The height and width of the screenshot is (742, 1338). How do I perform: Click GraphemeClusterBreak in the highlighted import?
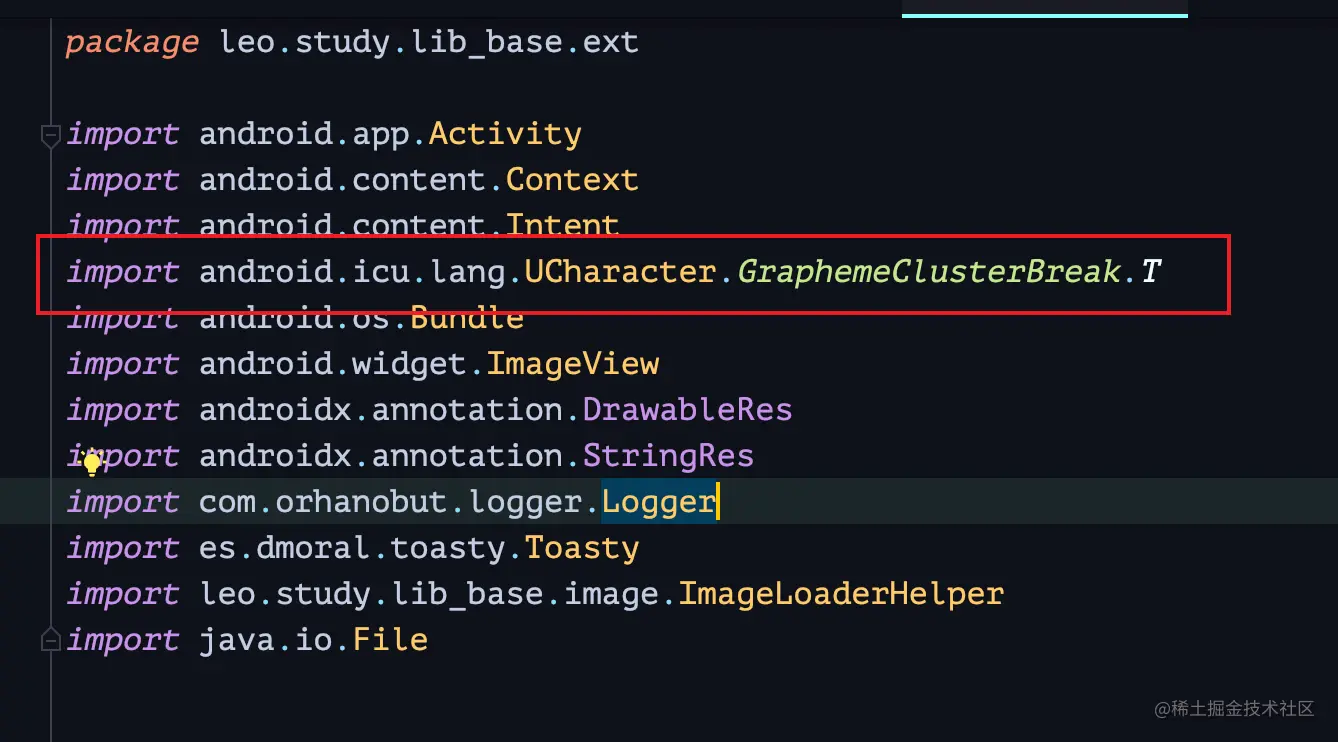[929, 272]
